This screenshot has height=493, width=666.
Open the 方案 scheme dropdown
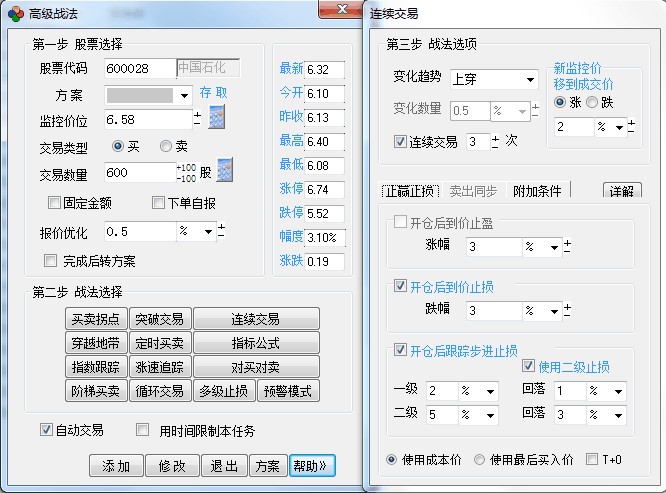click(x=184, y=96)
